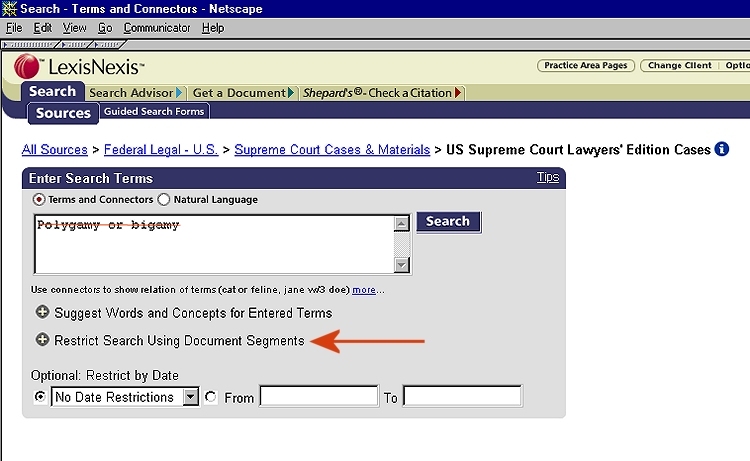Image resolution: width=750 pixels, height=461 pixels.
Task: Collapse the first Netscape toolbar grip handle
Action: click(29, 44)
